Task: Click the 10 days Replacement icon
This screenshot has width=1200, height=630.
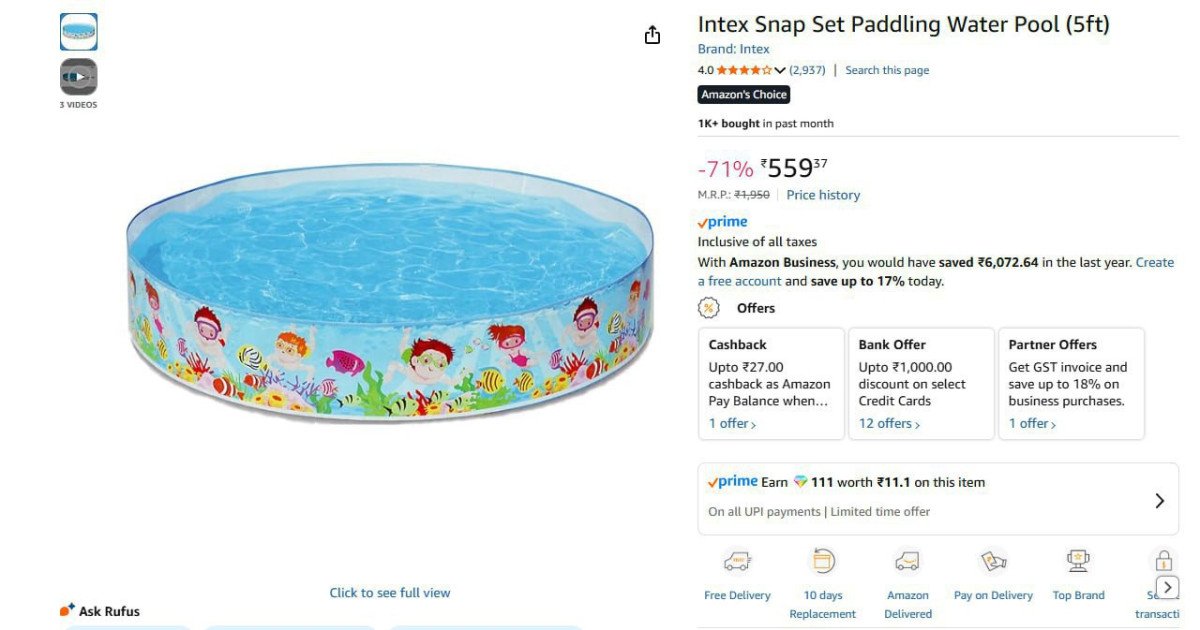Action: click(823, 560)
